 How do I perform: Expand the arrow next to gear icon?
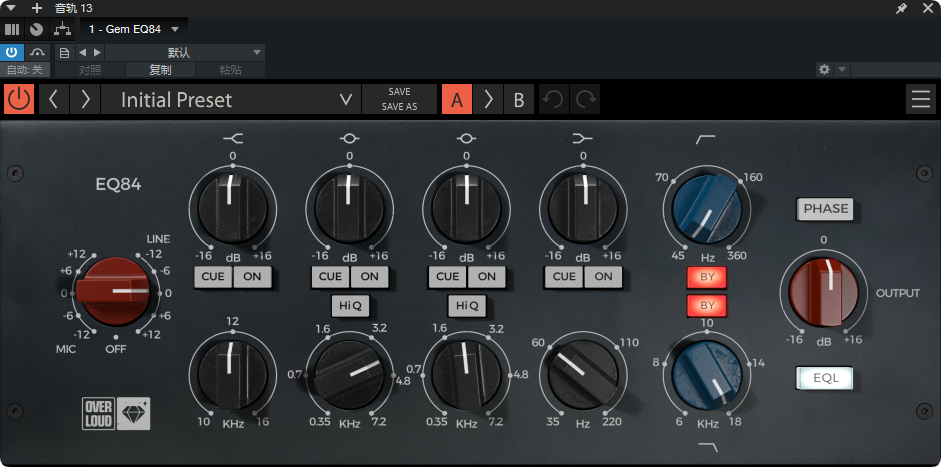point(842,69)
